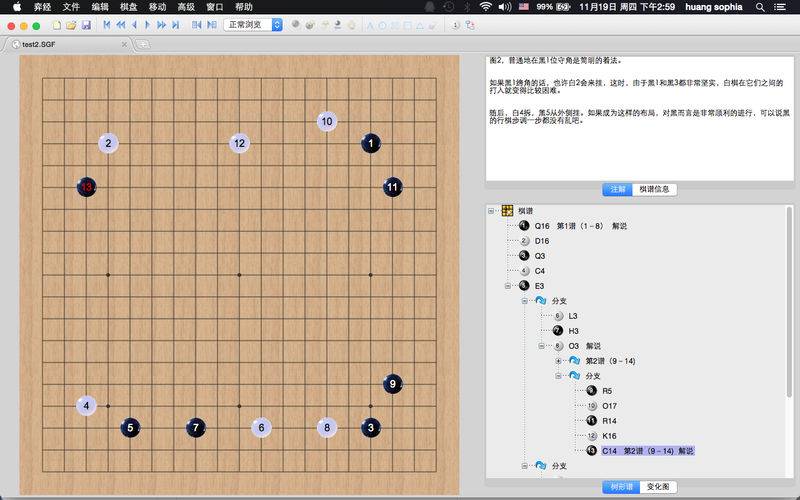Open Spotlight search in menu bar
800x500 pixels.
(x=760, y=7)
